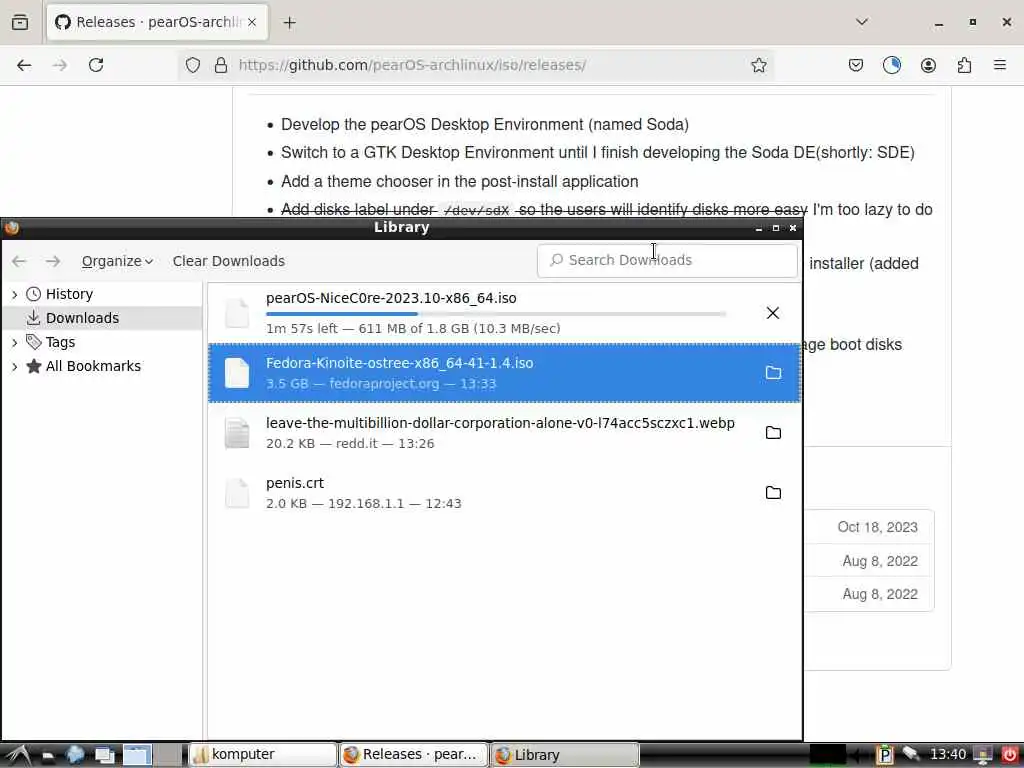The image size is (1024, 768).
Task: Click the site security padlock icon
Action: [221, 65]
